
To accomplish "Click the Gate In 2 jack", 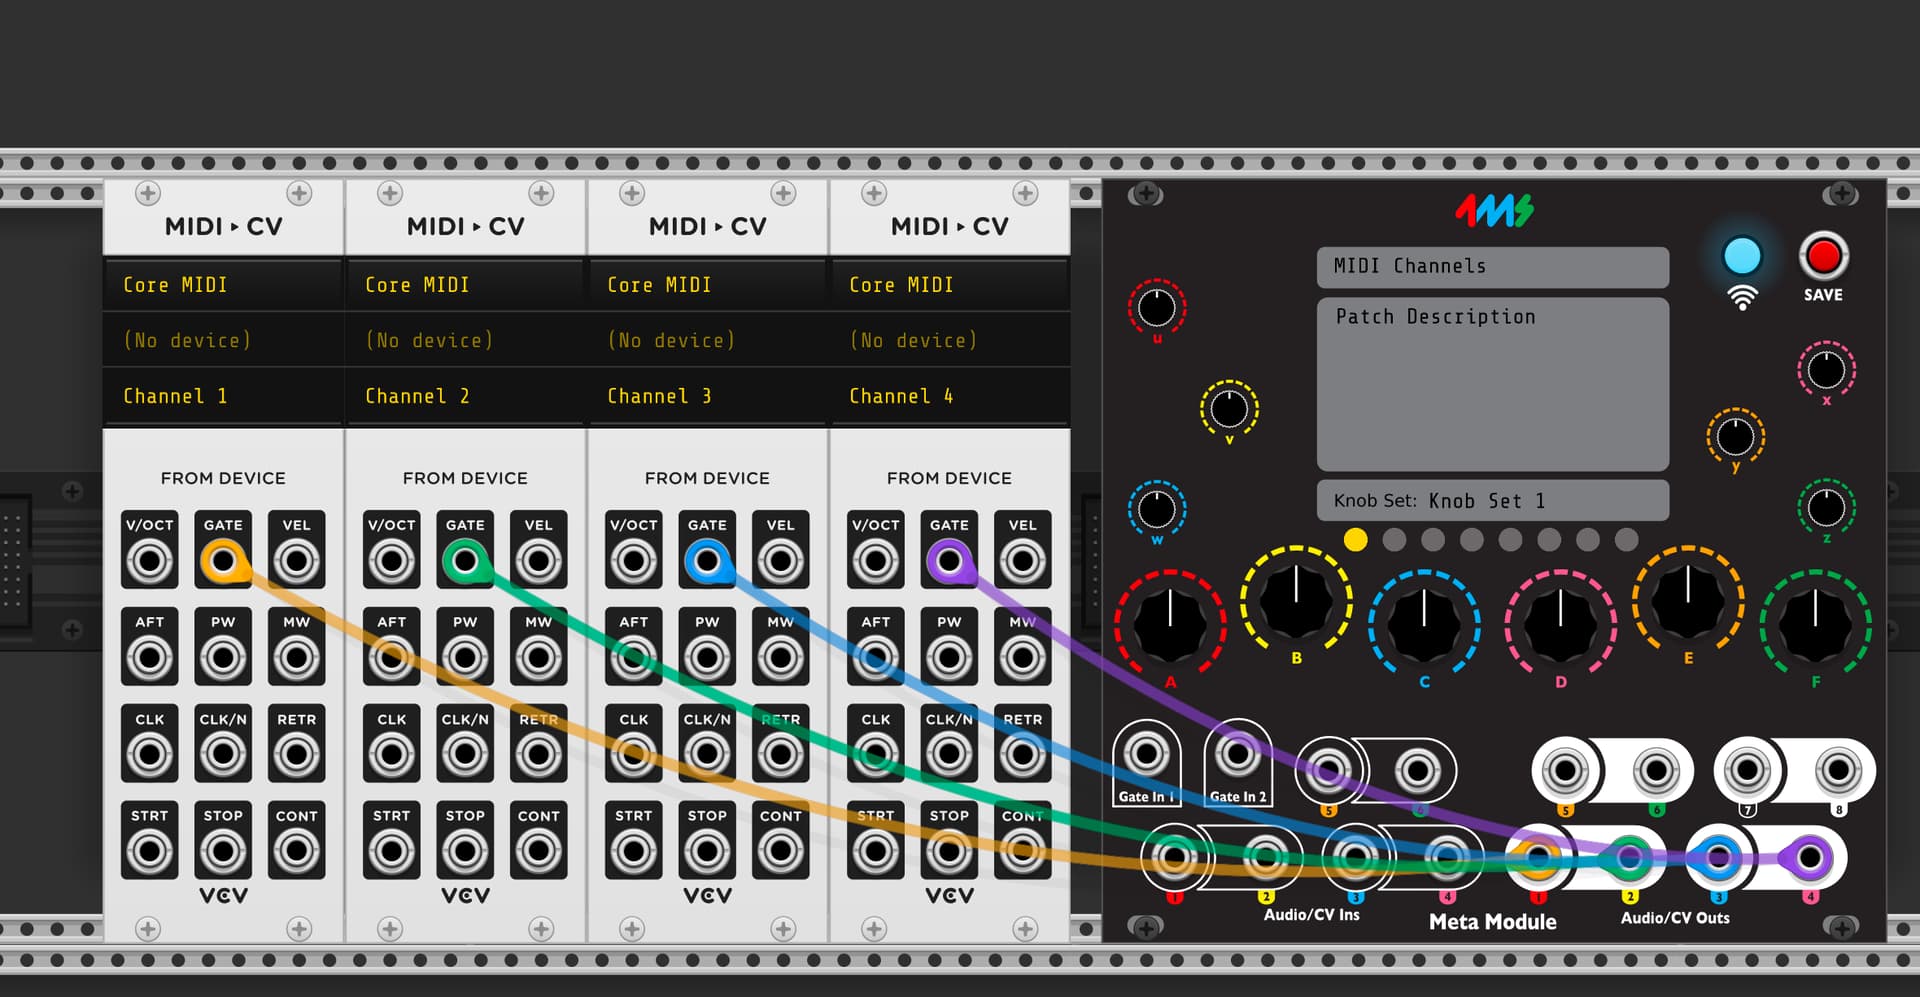I will (1237, 754).
